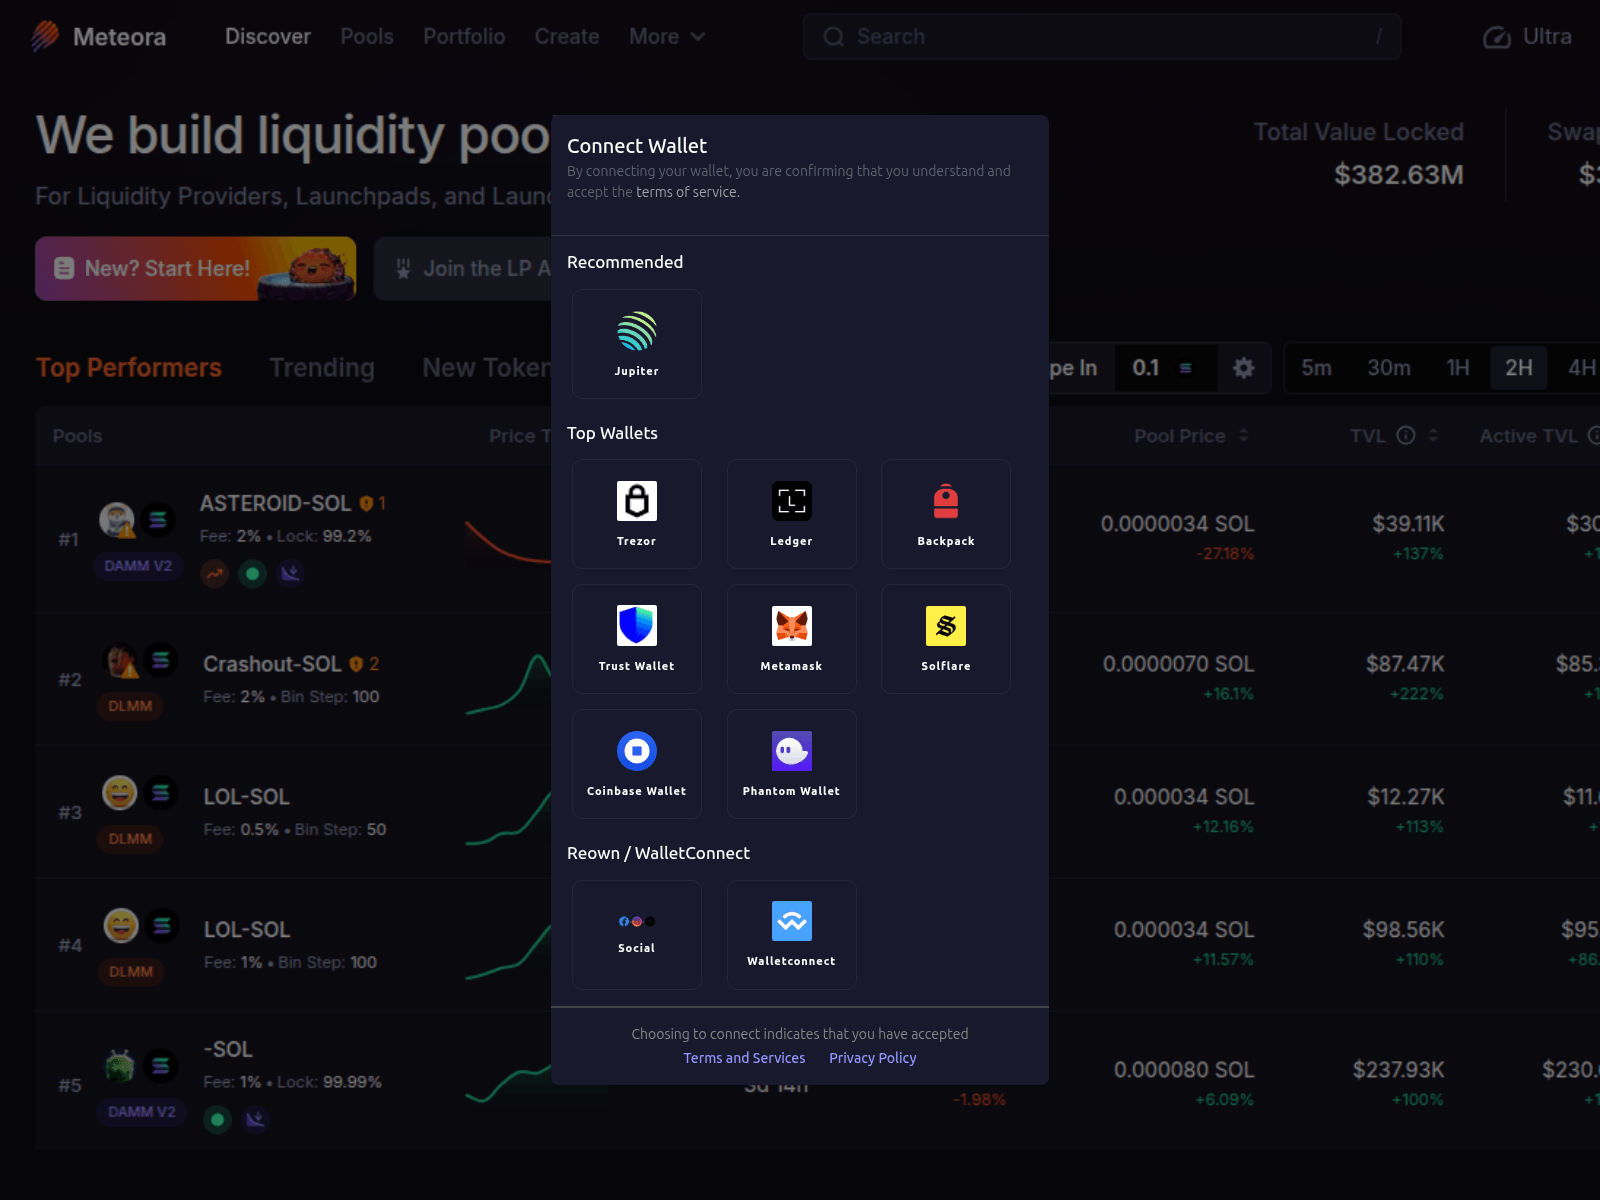Click the purple lock badge under ASTEROID-SOL

[291, 574]
